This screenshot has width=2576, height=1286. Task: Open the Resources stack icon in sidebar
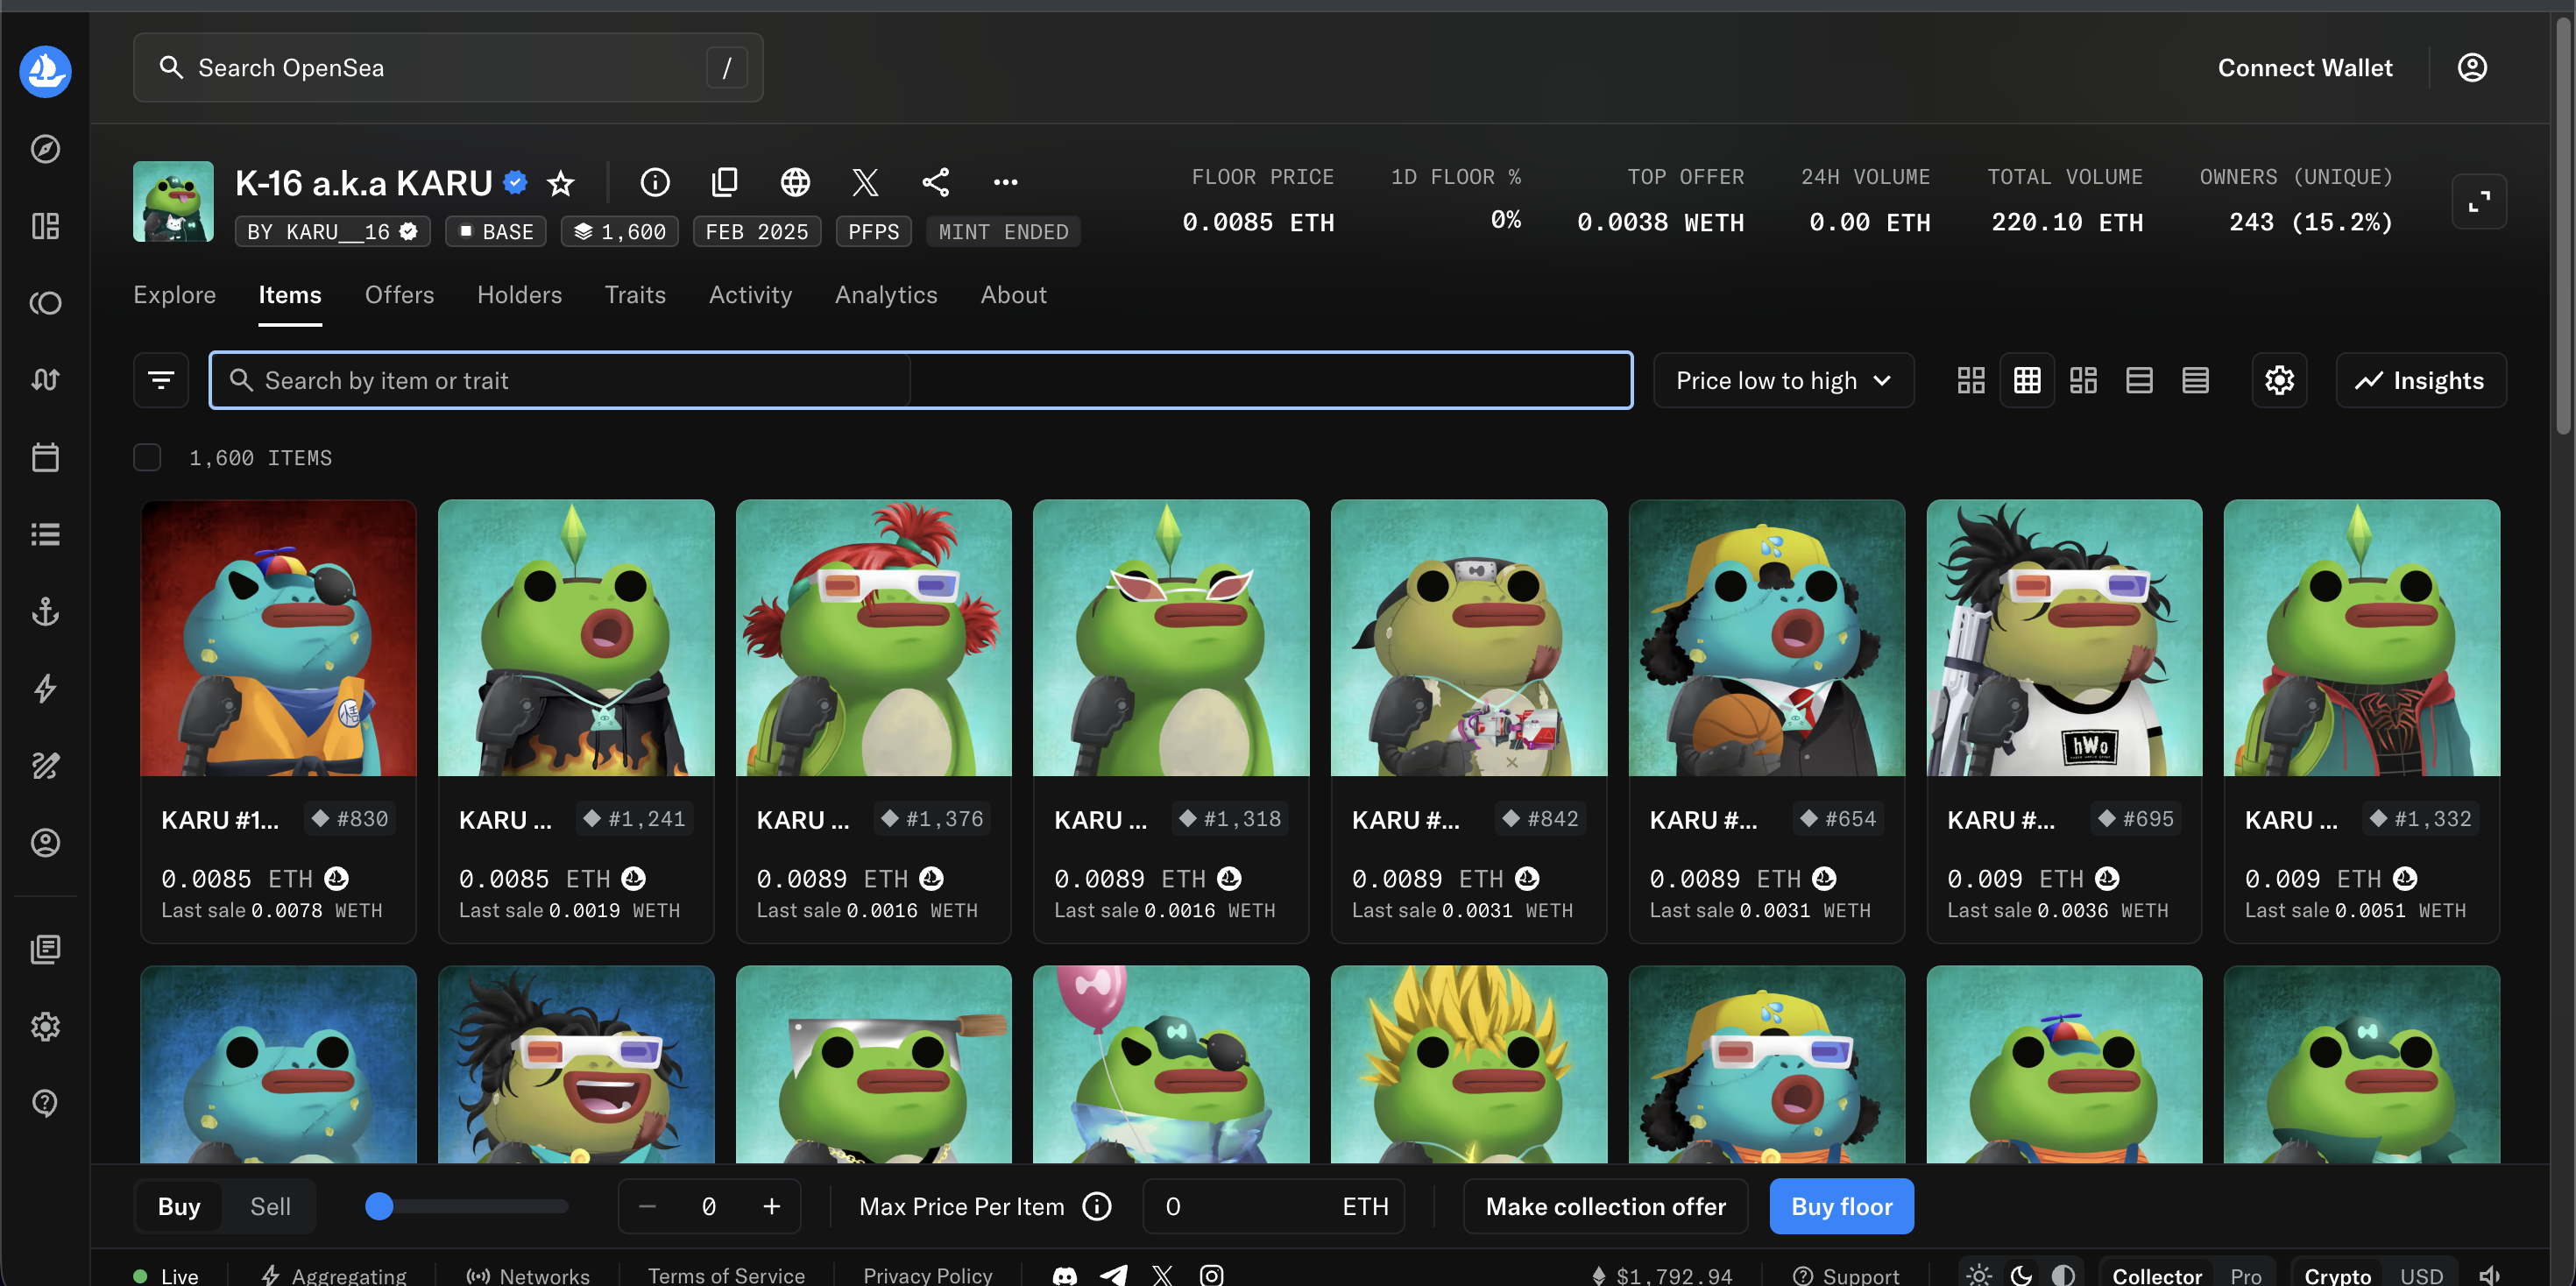pyautogui.click(x=45, y=949)
